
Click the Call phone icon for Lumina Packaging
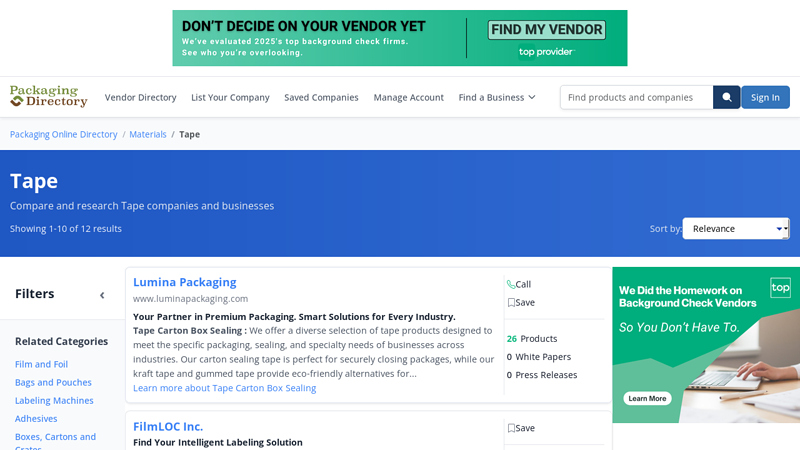click(511, 284)
